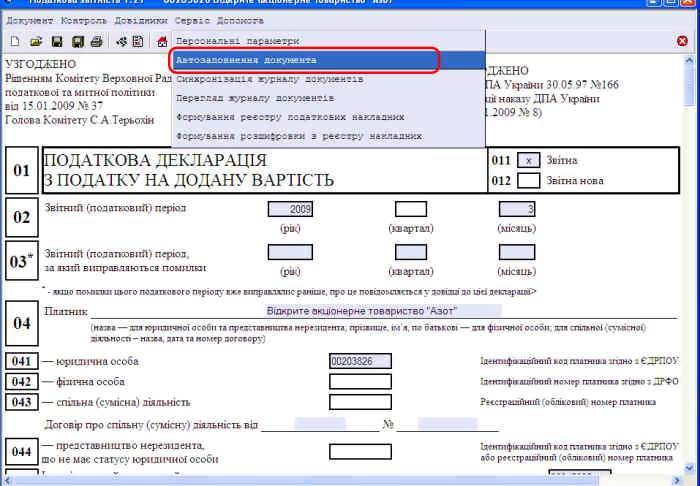
Task: Toggle the 011 Звітна checkbox
Action: coord(529,160)
